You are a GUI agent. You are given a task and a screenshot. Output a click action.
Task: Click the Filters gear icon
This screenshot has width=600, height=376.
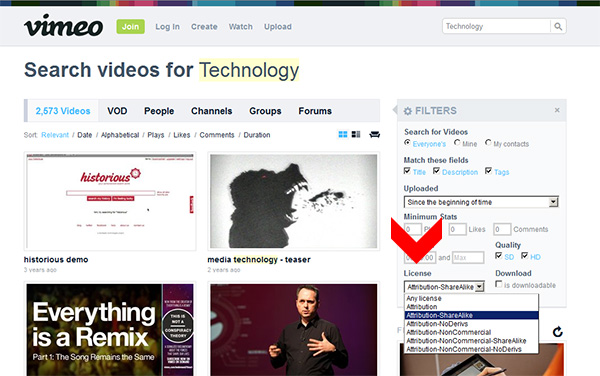(x=408, y=111)
